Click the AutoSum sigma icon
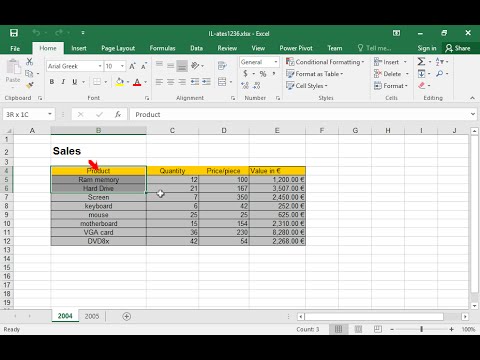The image size is (480, 360). pyautogui.click(x=421, y=62)
